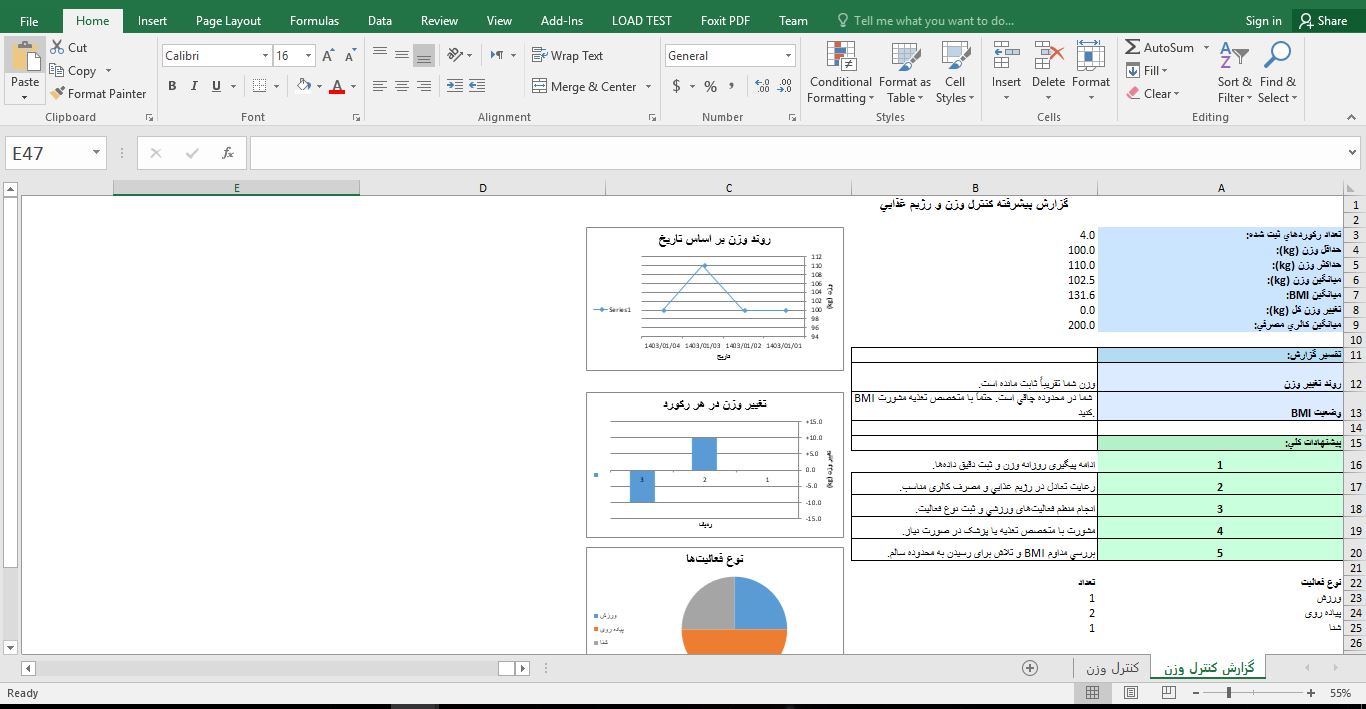Click the Borders icon

[259, 86]
